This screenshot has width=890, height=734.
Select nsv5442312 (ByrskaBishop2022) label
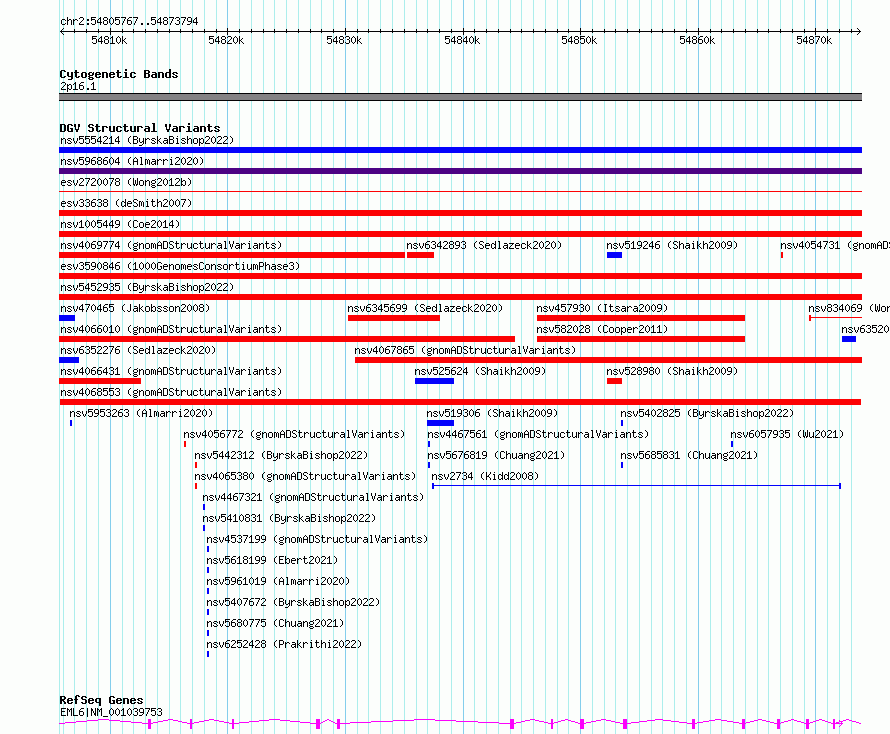(282, 455)
